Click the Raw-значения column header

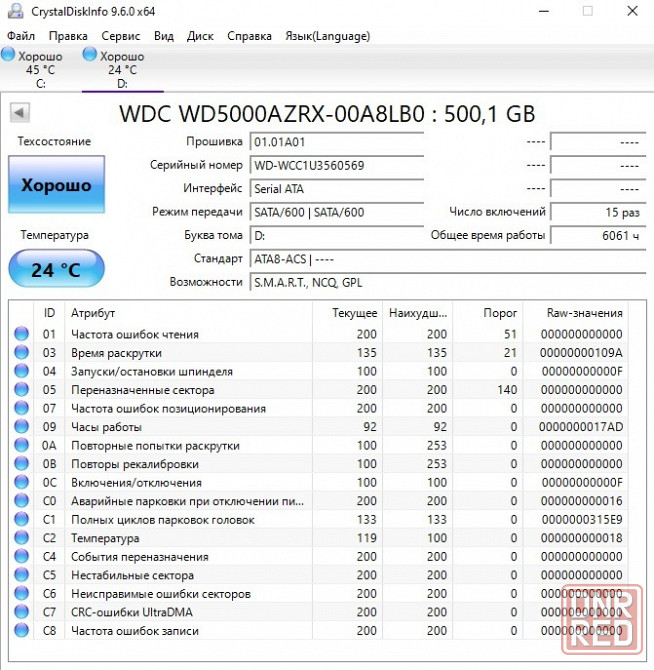pos(575,313)
